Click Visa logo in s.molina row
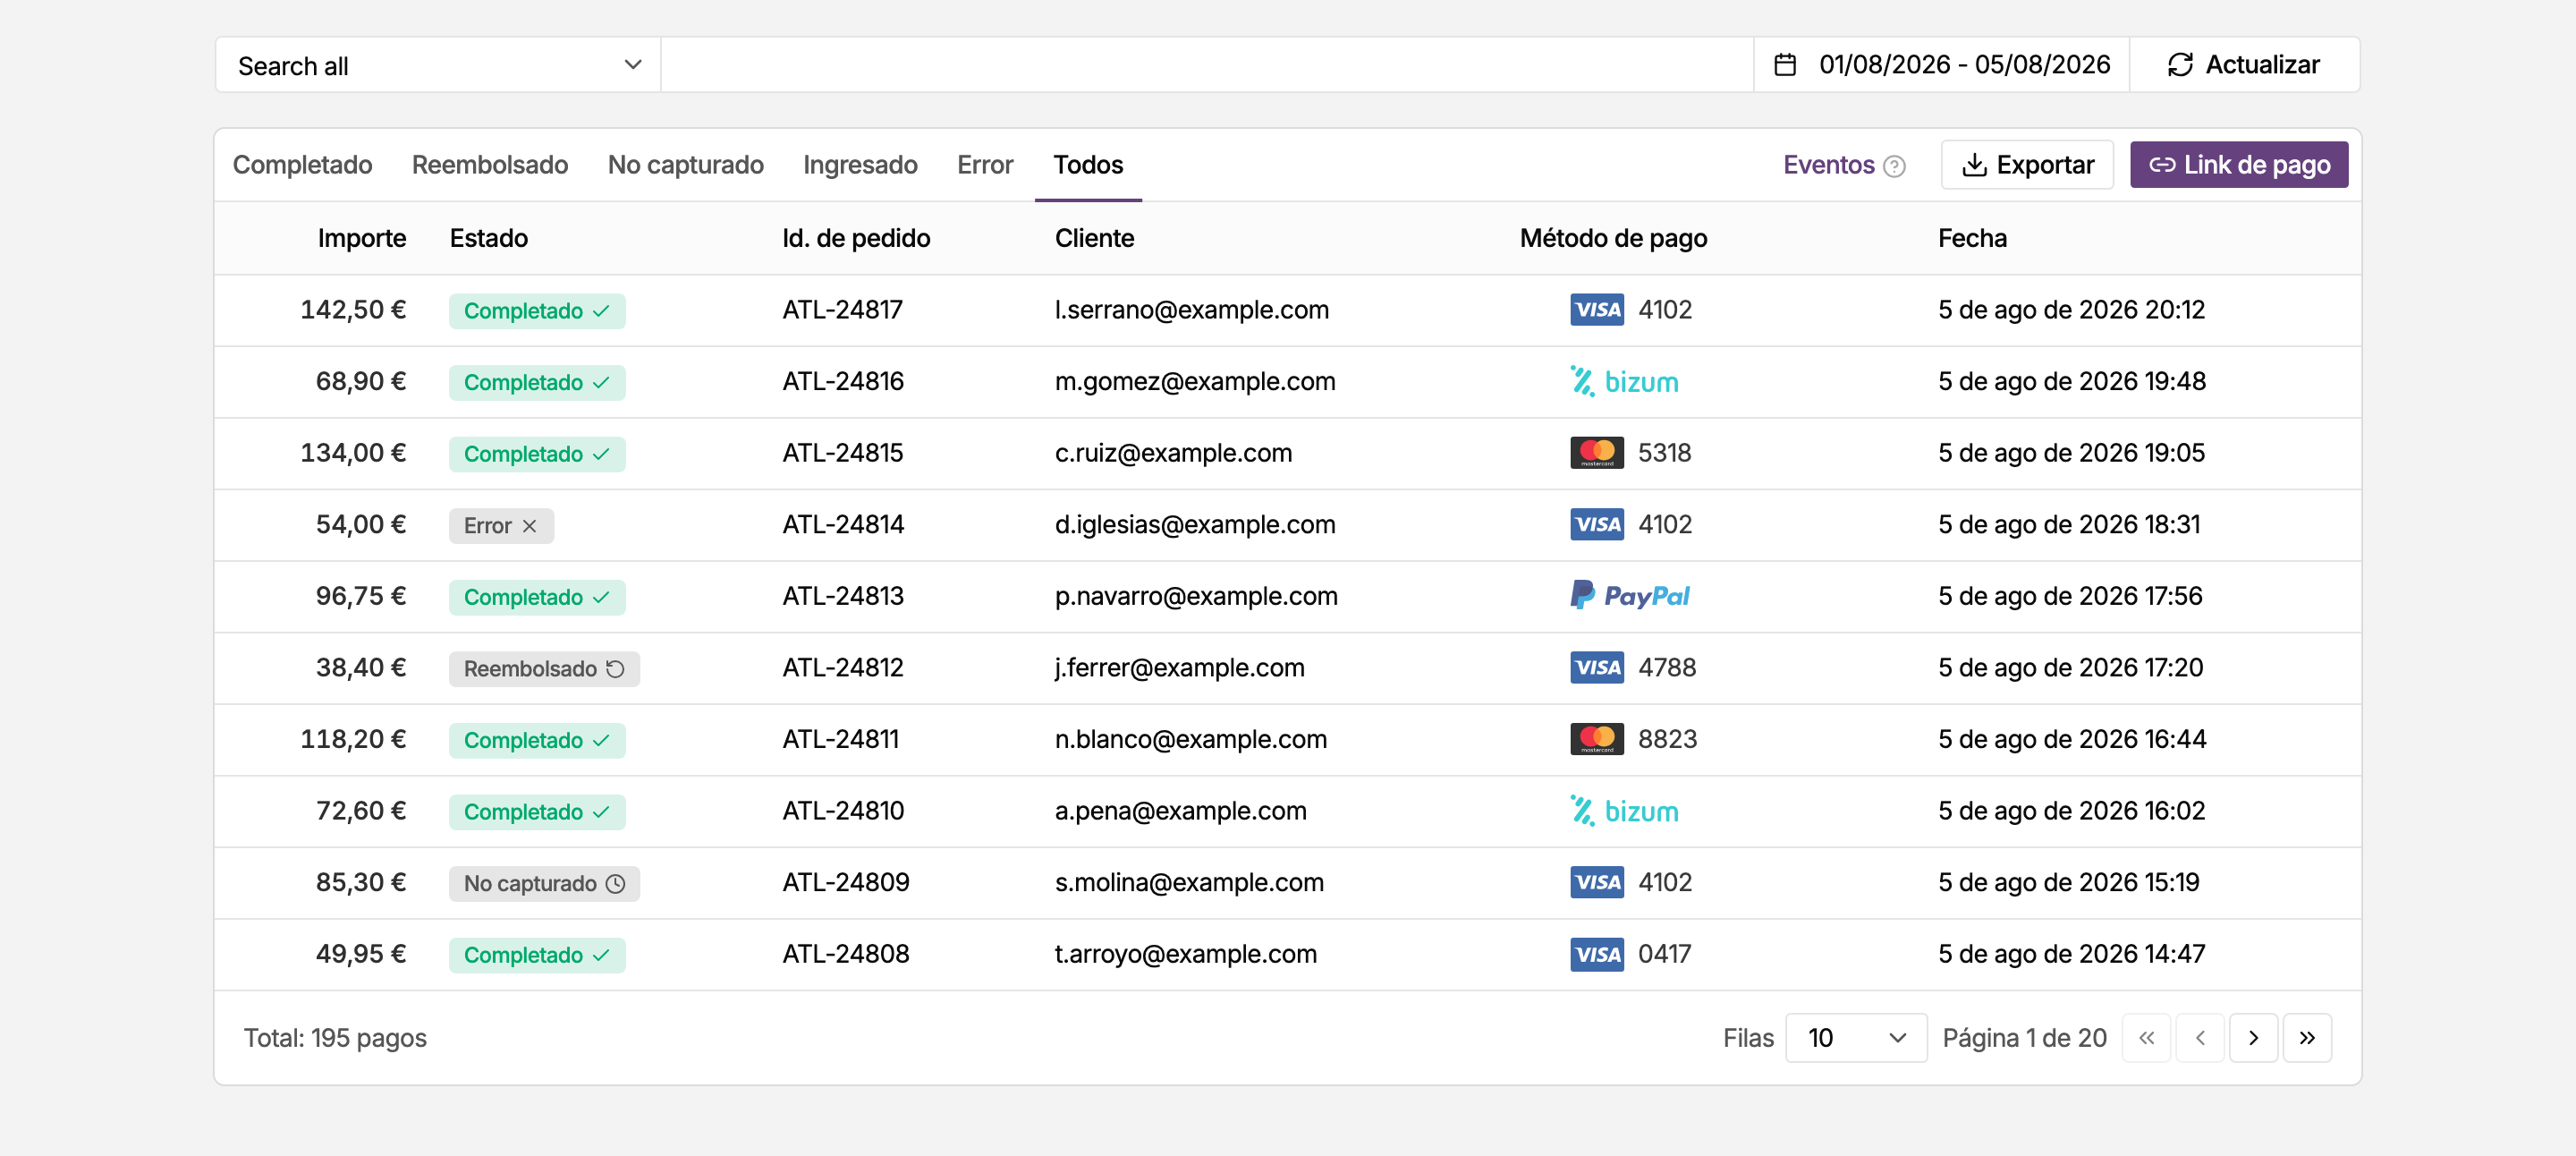The width and height of the screenshot is (2576, 1156). pyautogui.click(x=1597, y=883)
